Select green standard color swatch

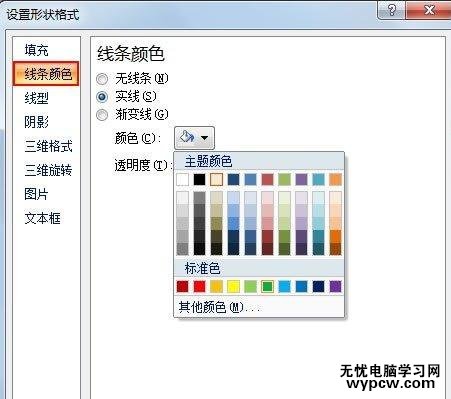tap(267, 286)
